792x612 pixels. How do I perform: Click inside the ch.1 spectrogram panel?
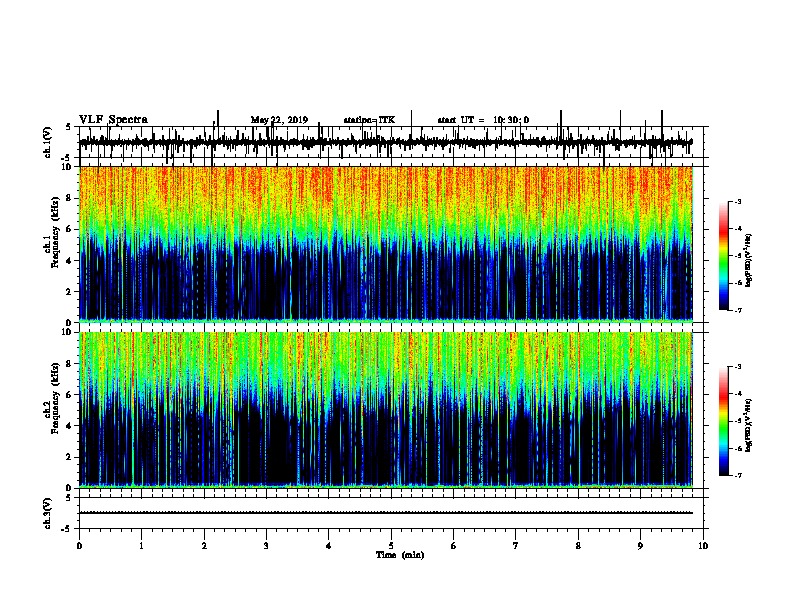(x=386, y=244)
